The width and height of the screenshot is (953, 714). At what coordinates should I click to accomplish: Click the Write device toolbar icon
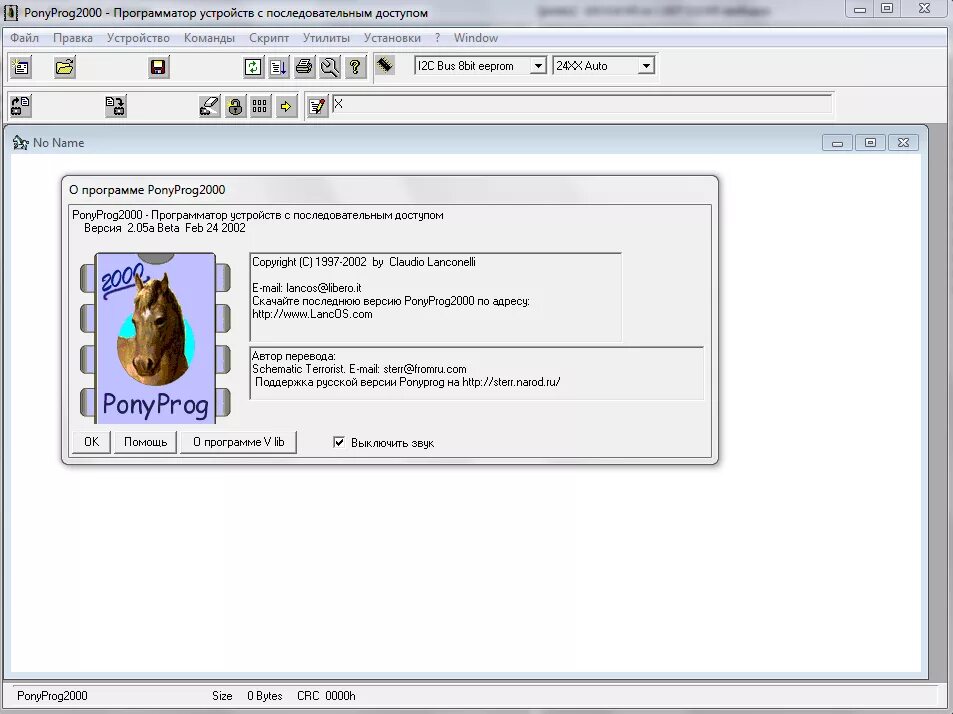pyautogui.click(x=115, y=106)
